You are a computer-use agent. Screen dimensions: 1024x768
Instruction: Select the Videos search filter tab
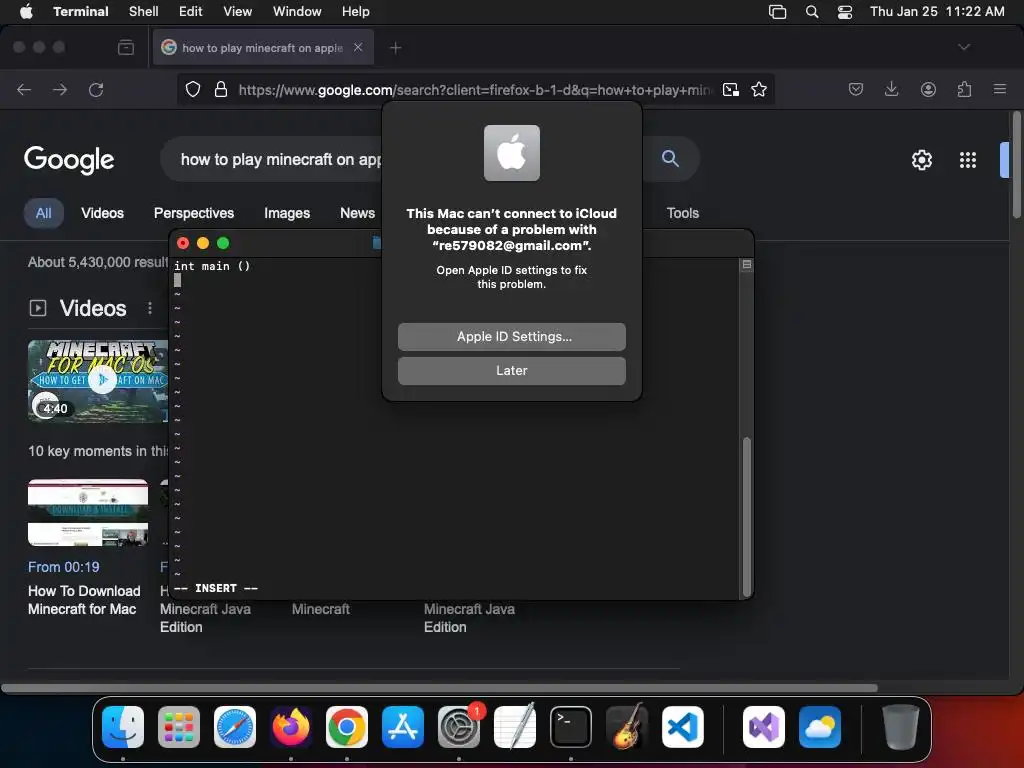tap(103, 213)
